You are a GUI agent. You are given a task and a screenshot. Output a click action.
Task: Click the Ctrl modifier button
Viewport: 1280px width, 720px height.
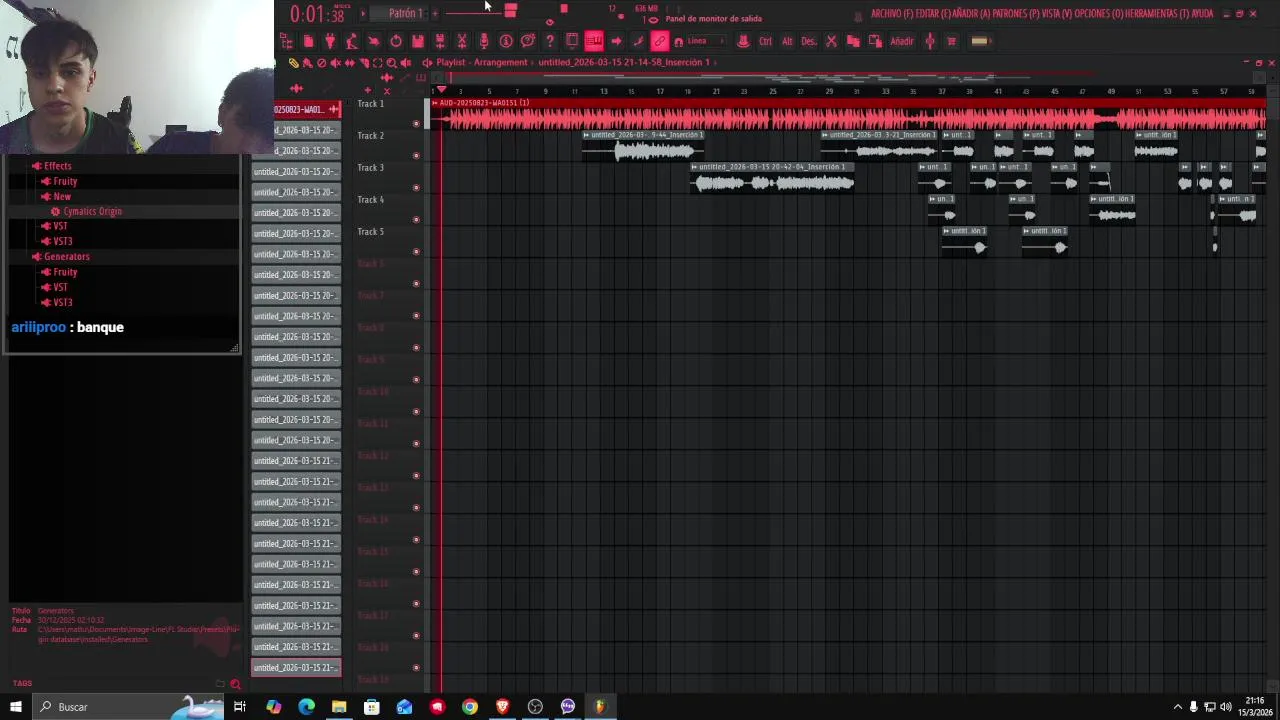pyautogui.click(x=765, y=41)
